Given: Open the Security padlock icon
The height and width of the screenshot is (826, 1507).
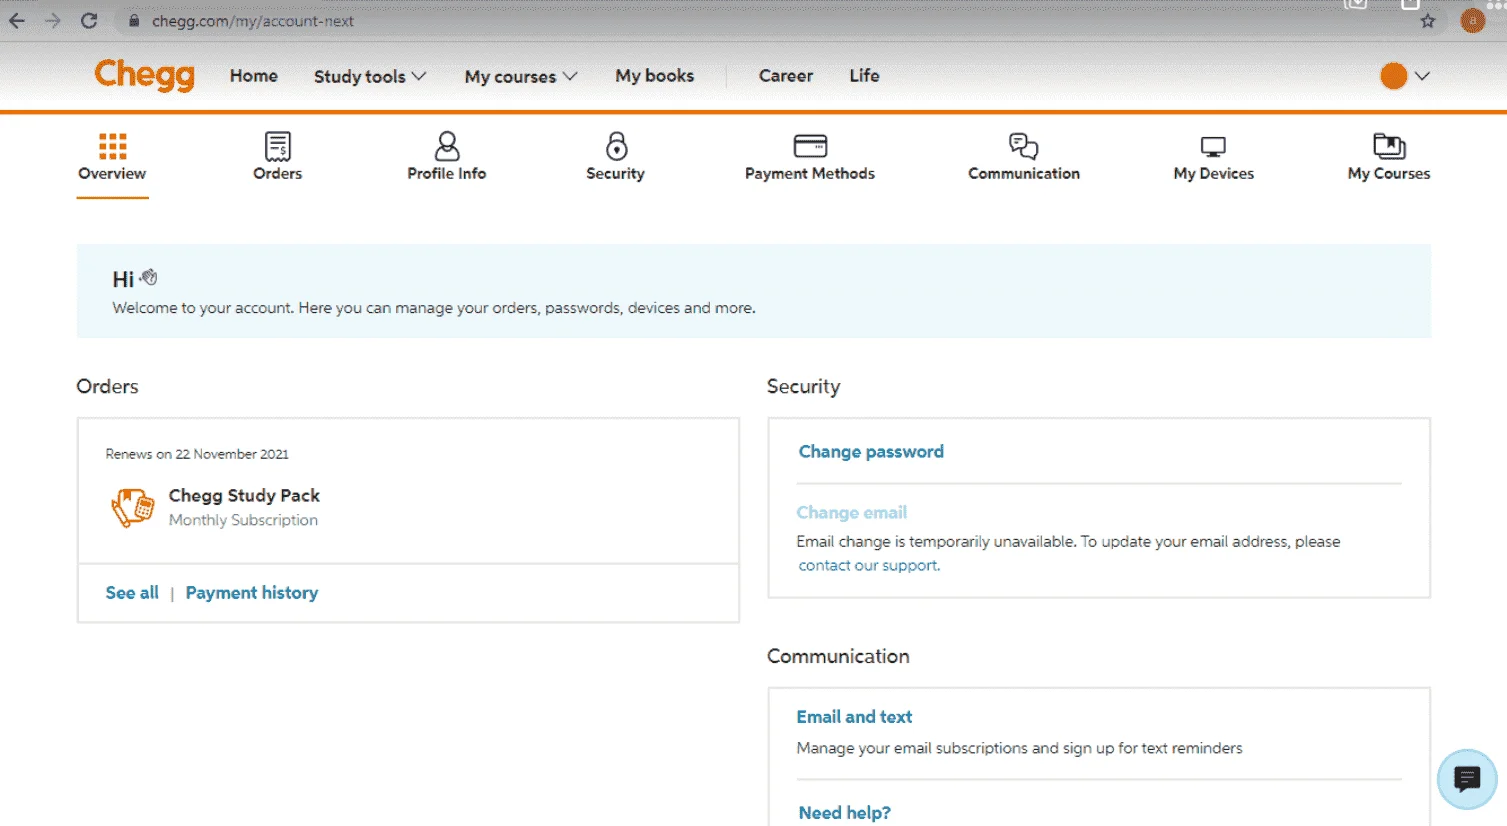Looking at the screenshot, I should (616, 146).
